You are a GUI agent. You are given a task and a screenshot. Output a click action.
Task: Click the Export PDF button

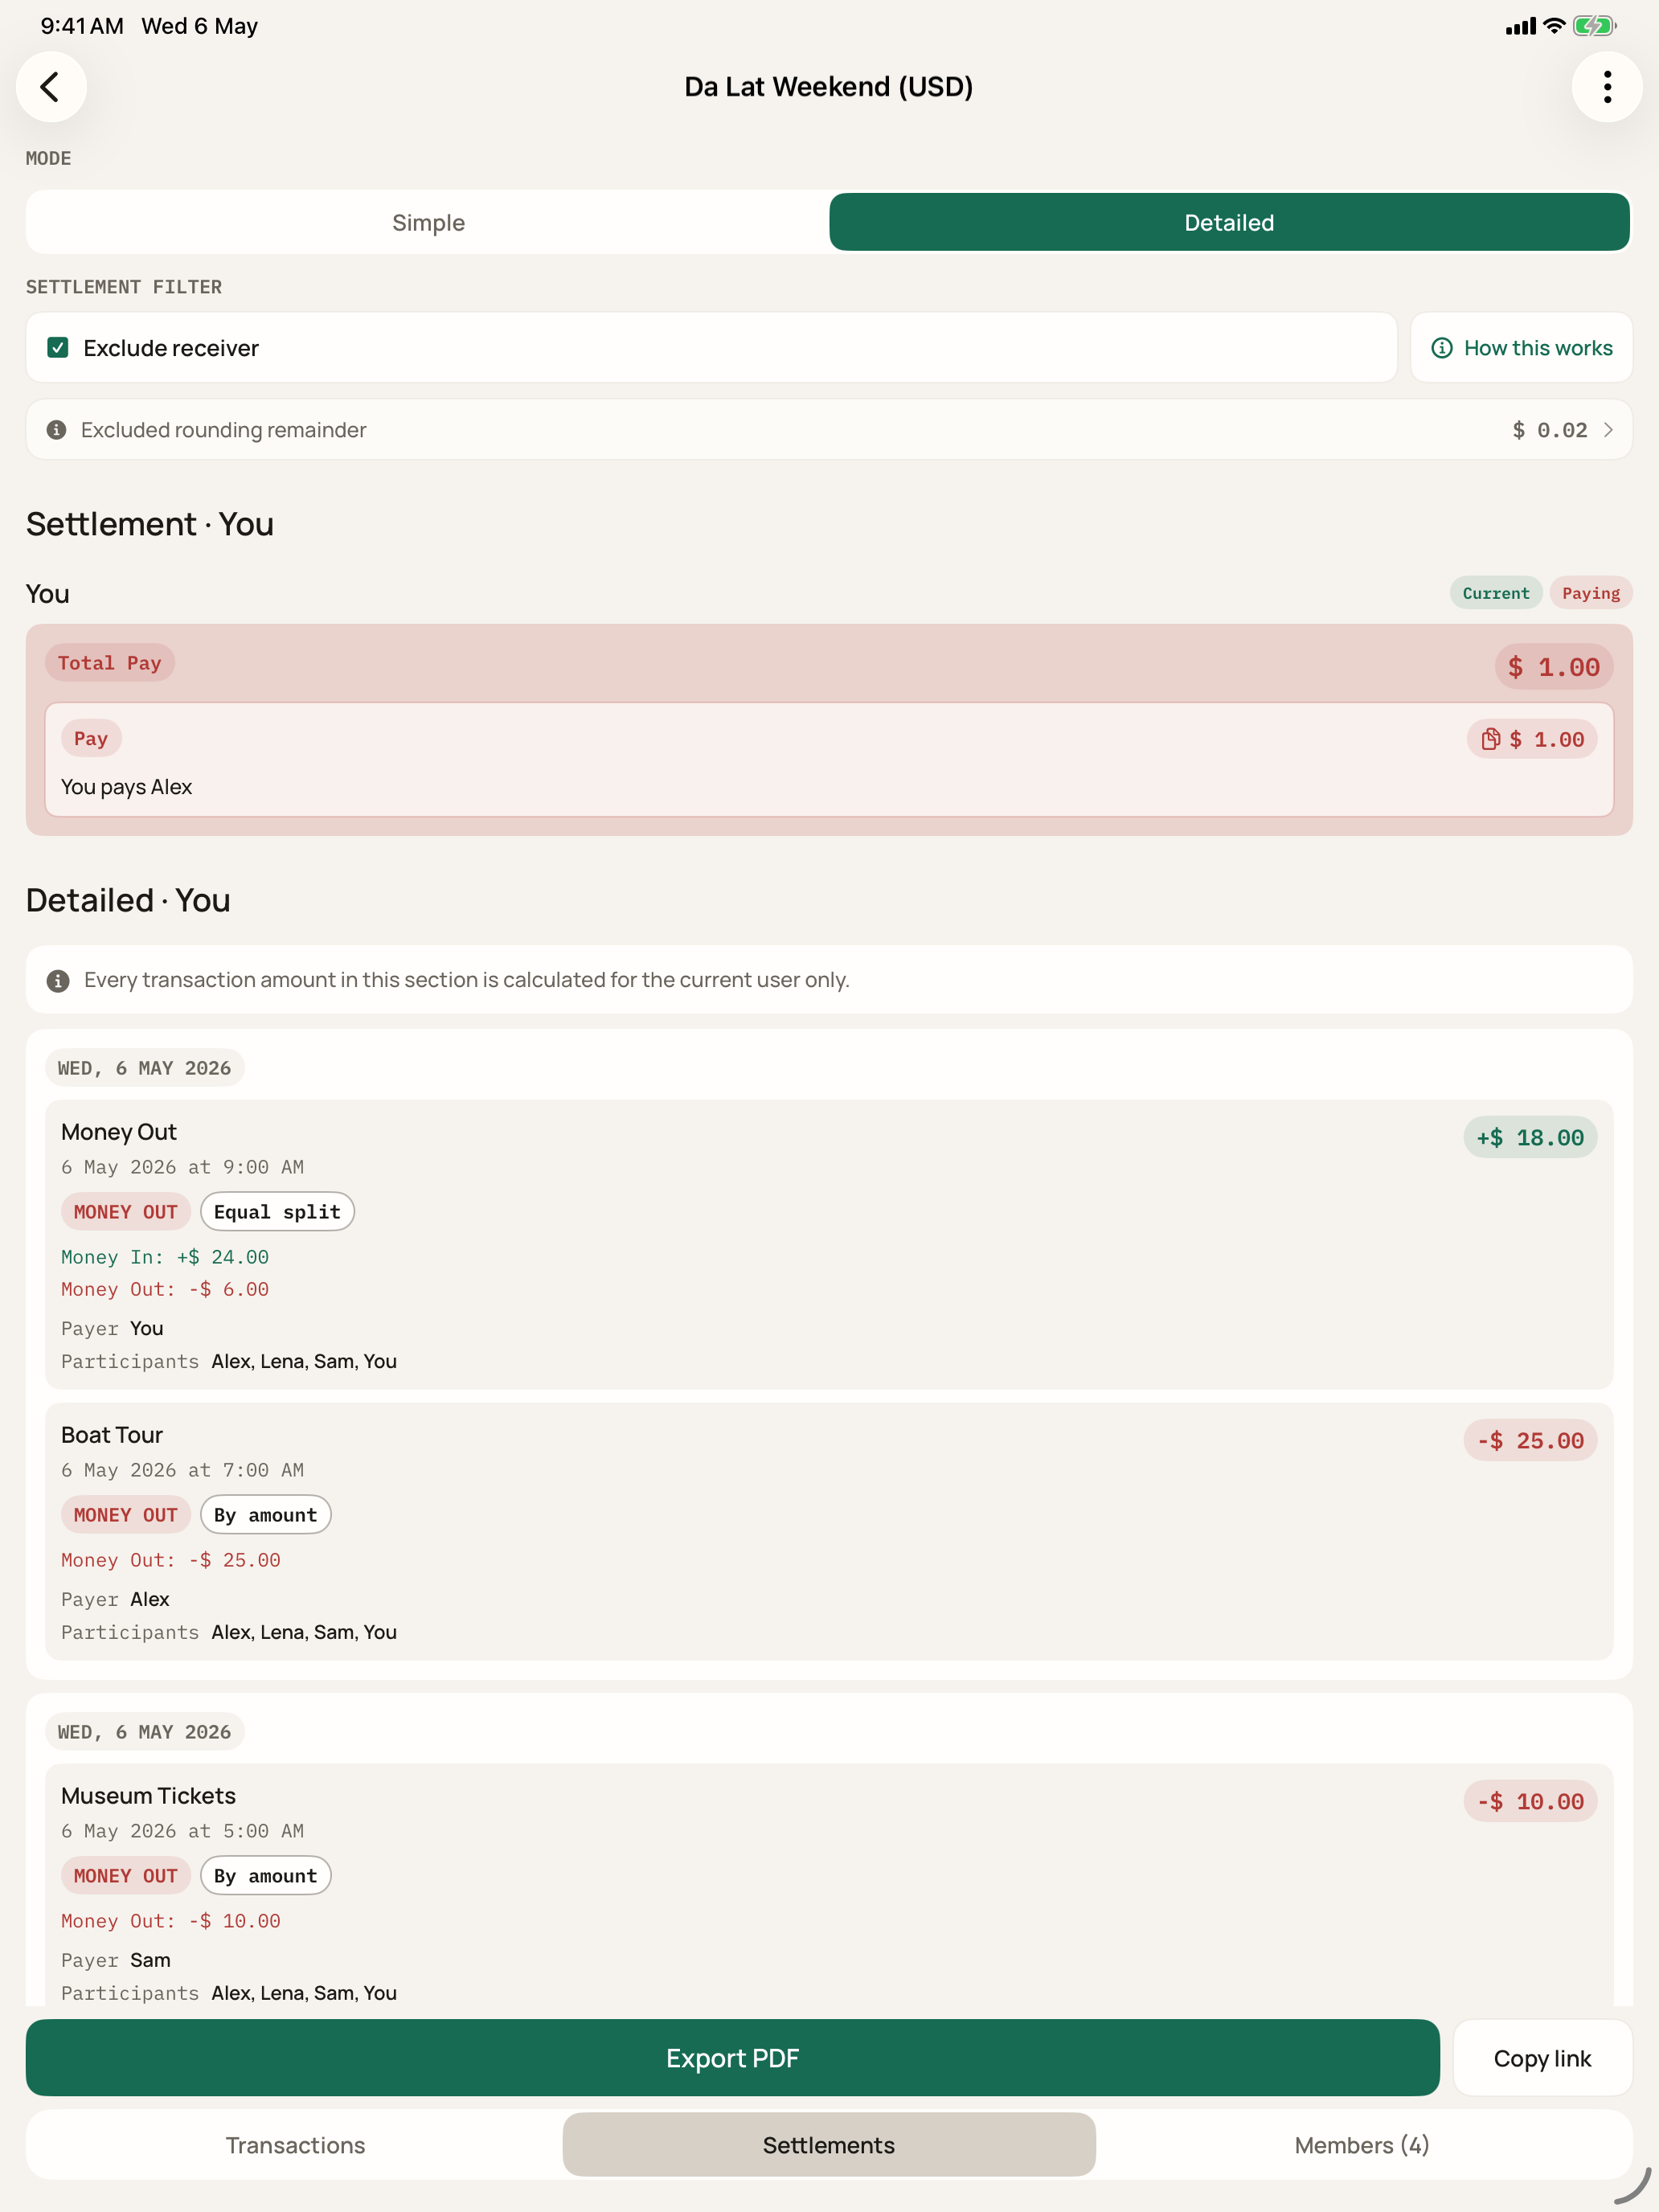pyautogui.click(x=732, y=2058)
